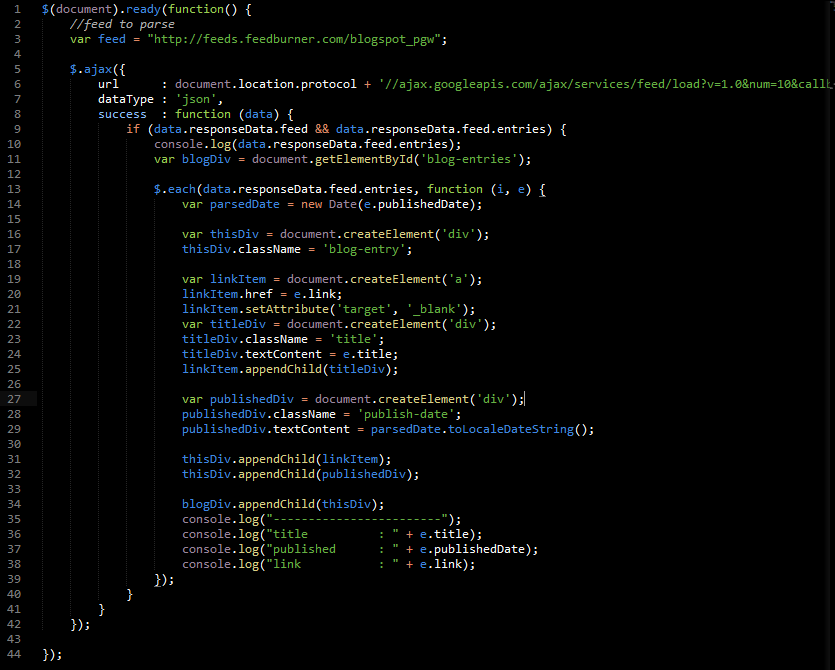Image resolution: width=835 pixels, height=670 pixels.
Task: Click the 'if' keyword on line 9
Action: click(x=133, y=129)
